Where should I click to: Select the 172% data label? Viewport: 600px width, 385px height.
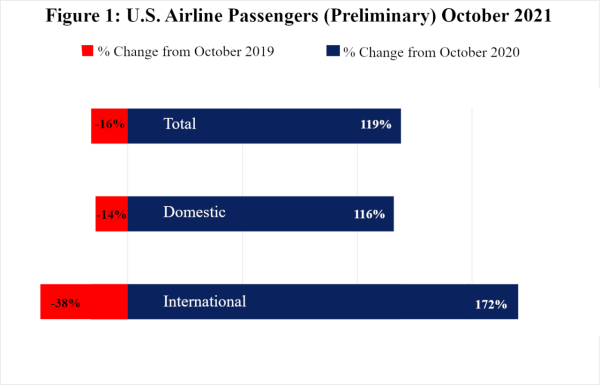click(491, 304)
